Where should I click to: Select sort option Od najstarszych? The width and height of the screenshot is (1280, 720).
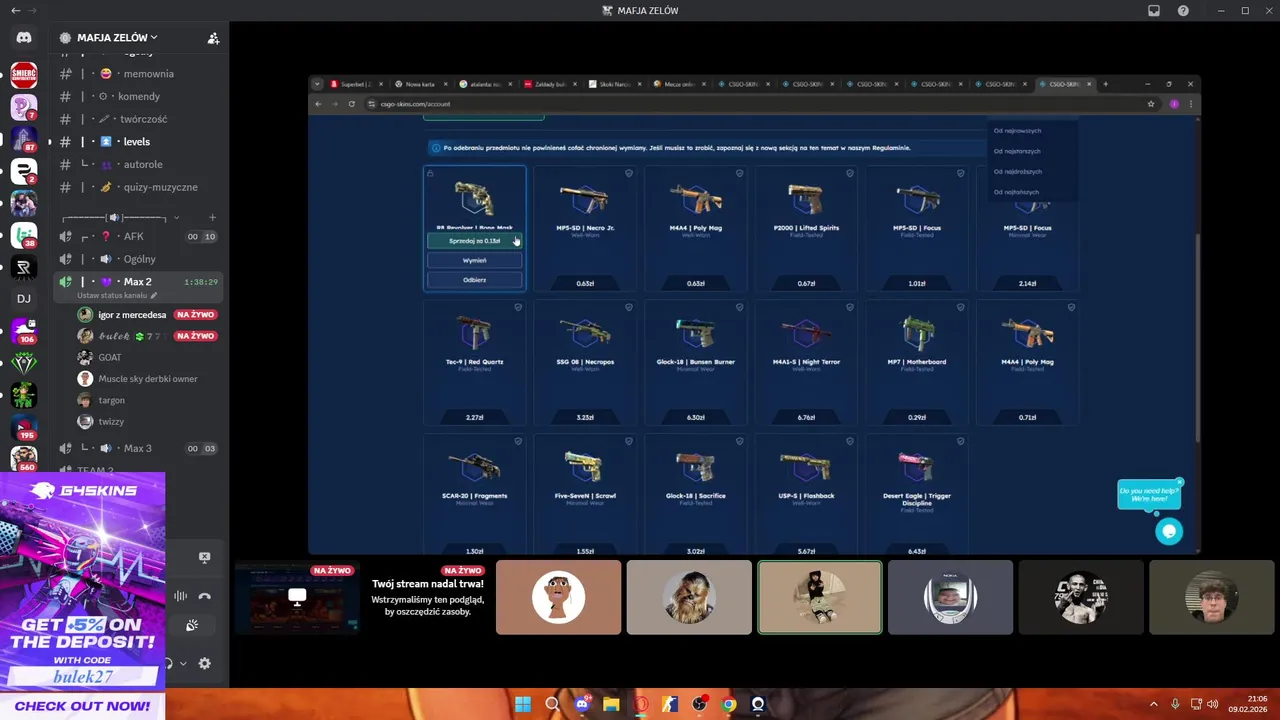coord(1017,151)
